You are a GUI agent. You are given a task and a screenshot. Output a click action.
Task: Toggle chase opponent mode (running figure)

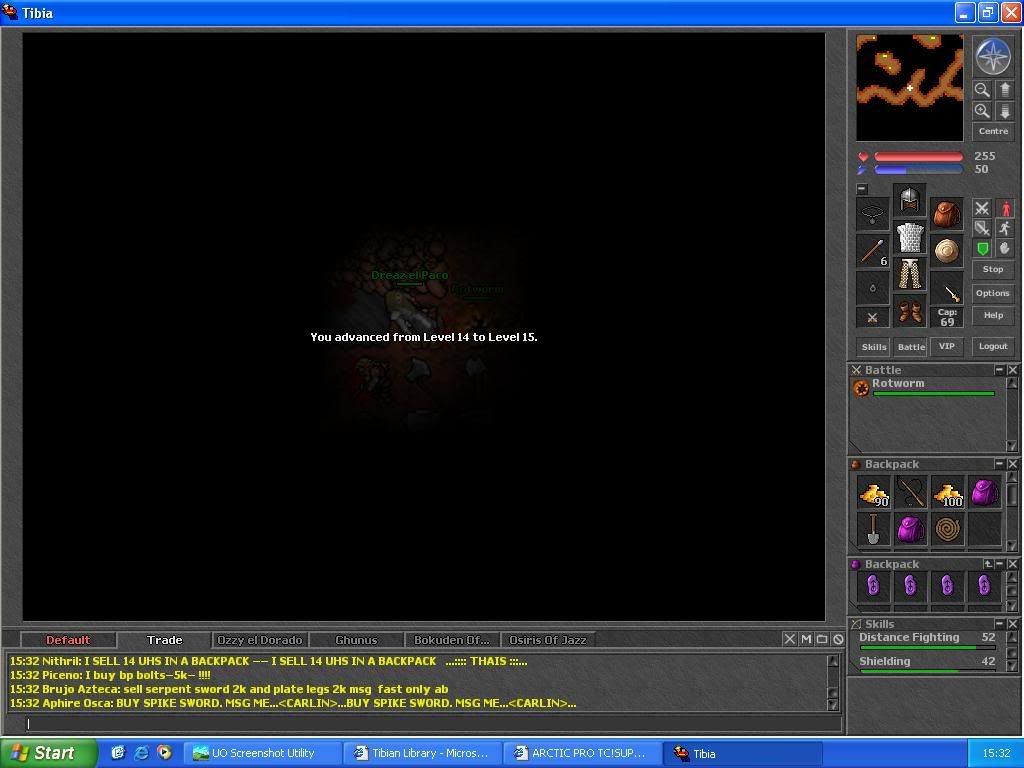tap(1005, 228)
